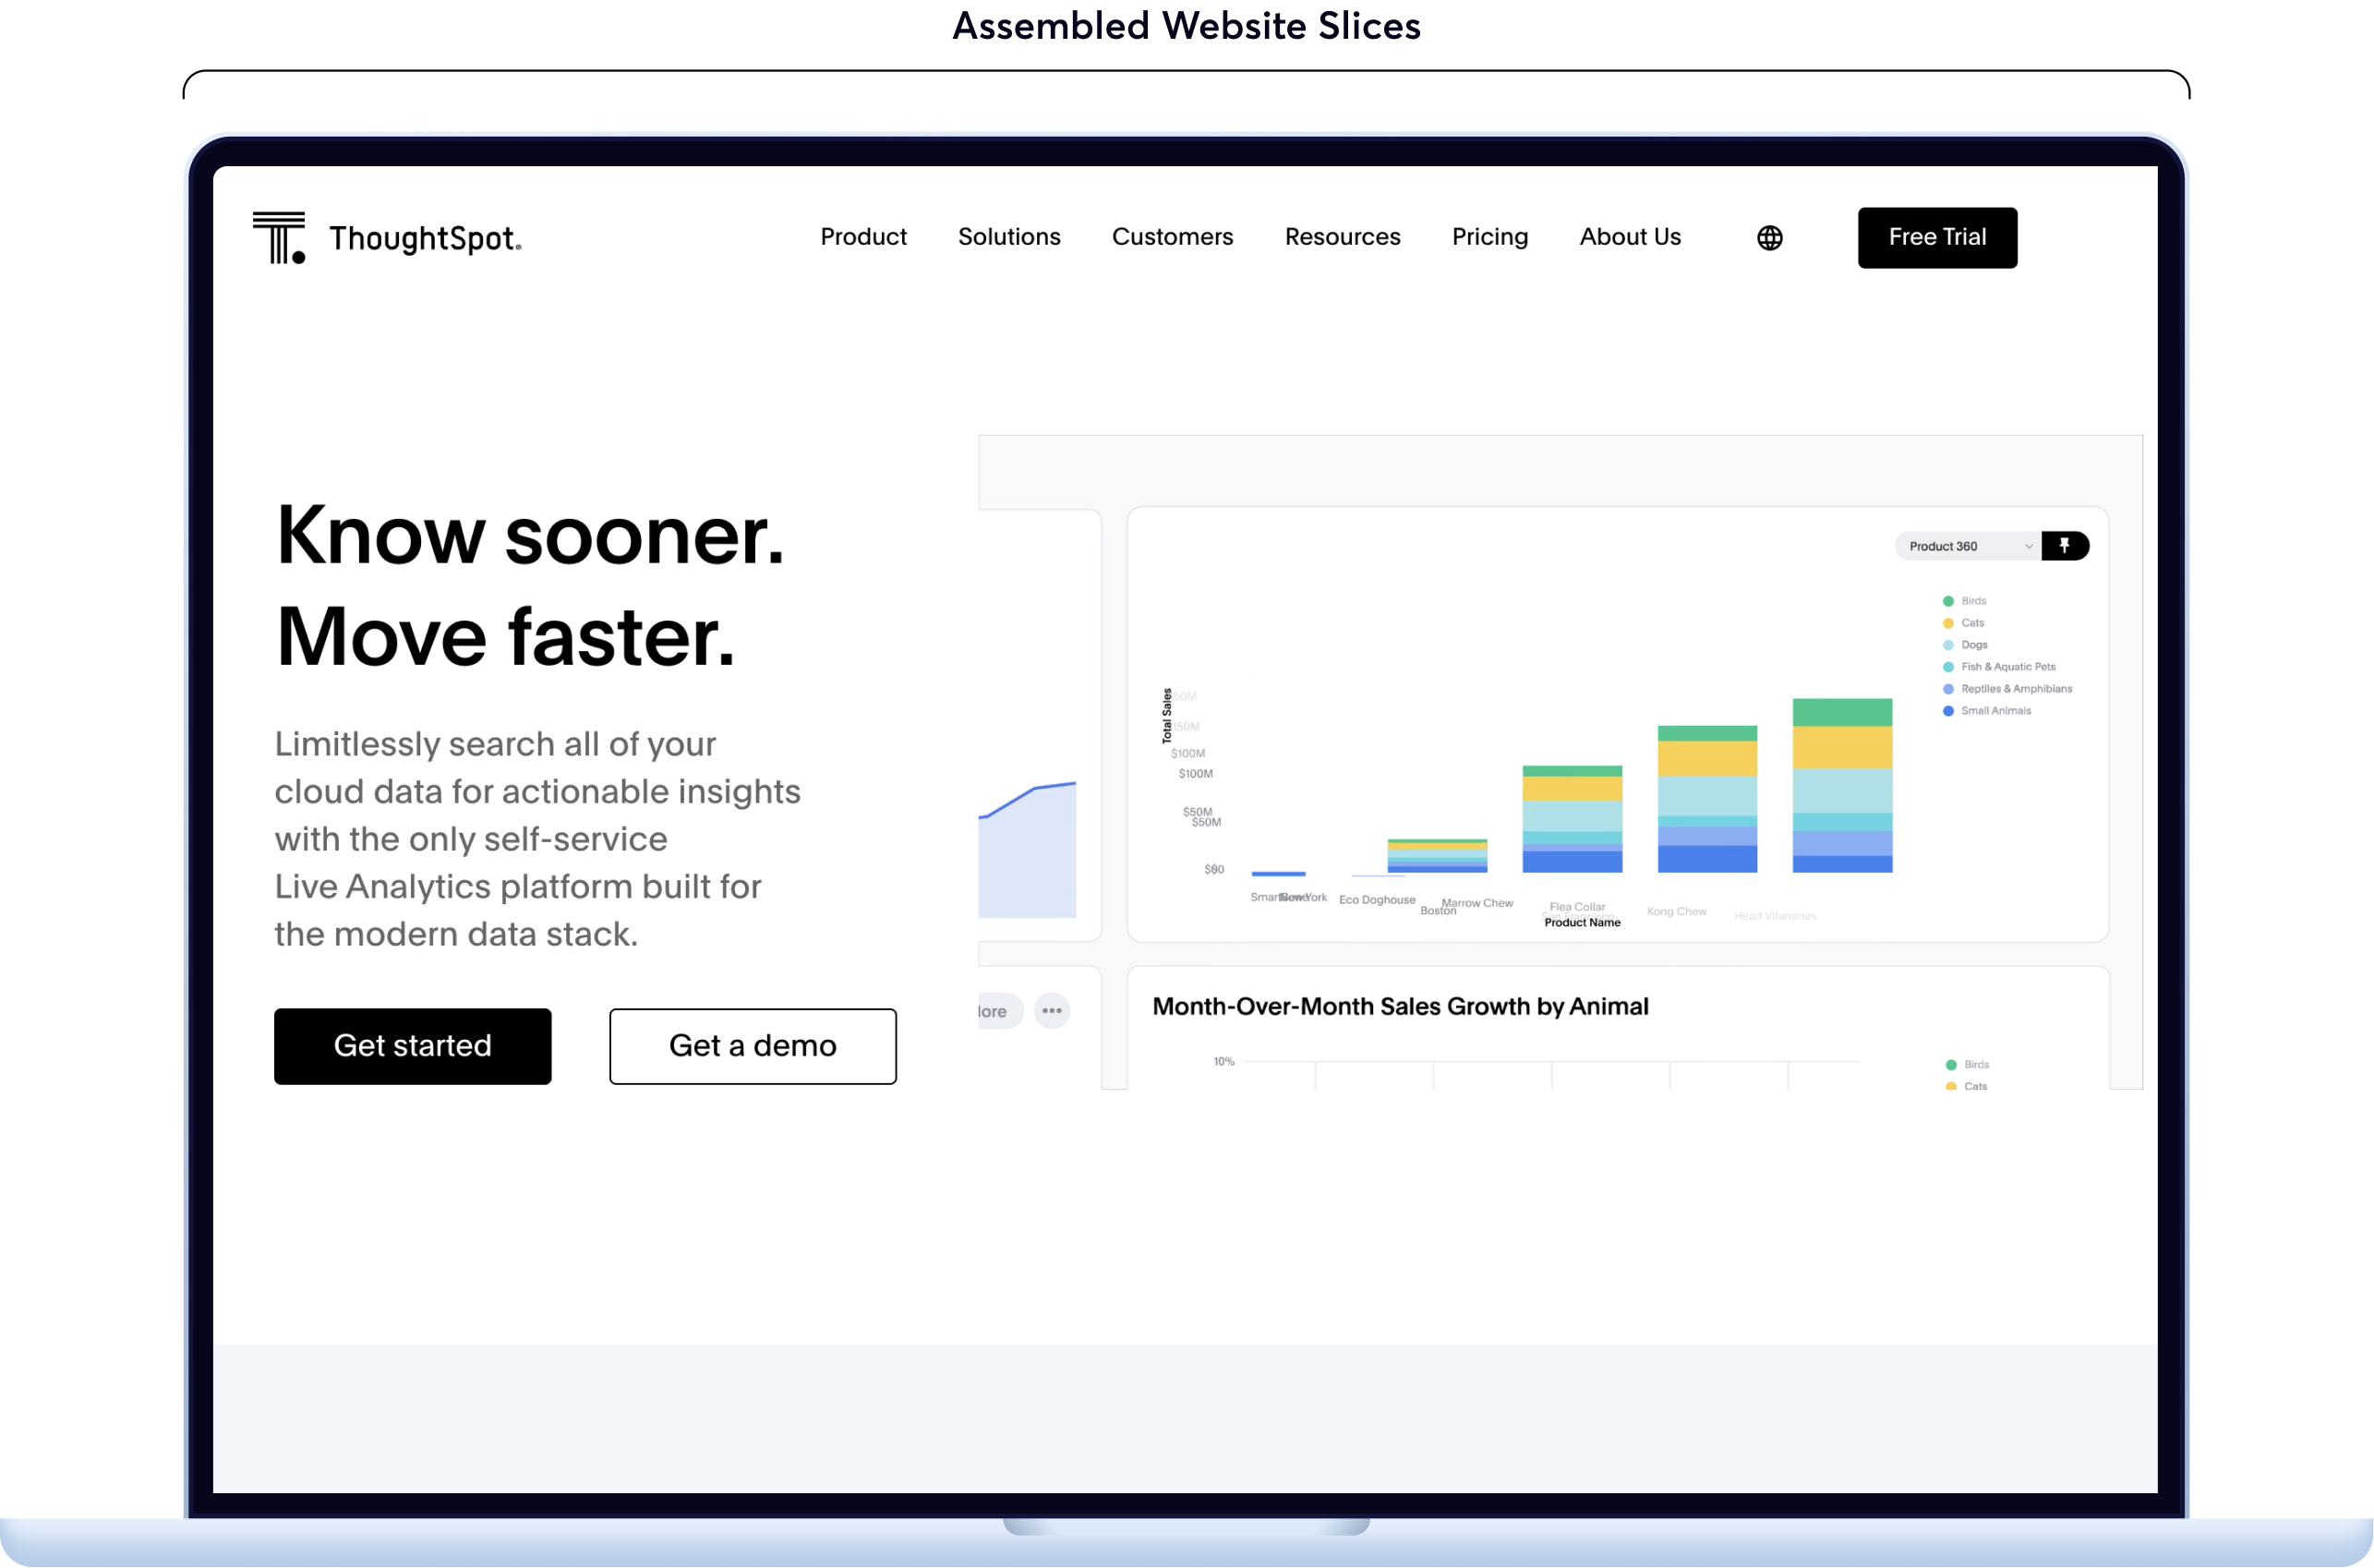Toggle Fish & Aquatic Pets in the legend
2374x1568 pixels.
tap(1948, 666)
